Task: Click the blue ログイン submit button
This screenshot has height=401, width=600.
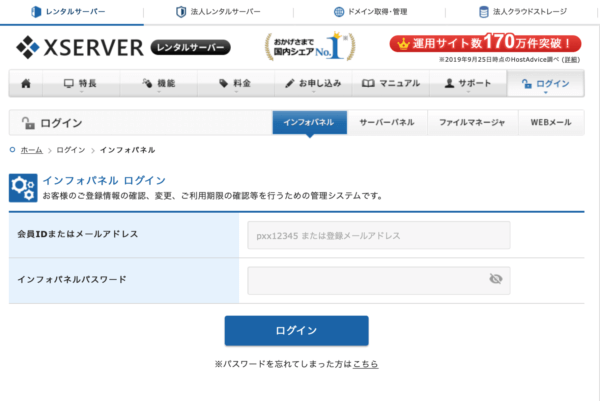Action: pyautogui.click(x=297, y=331)
